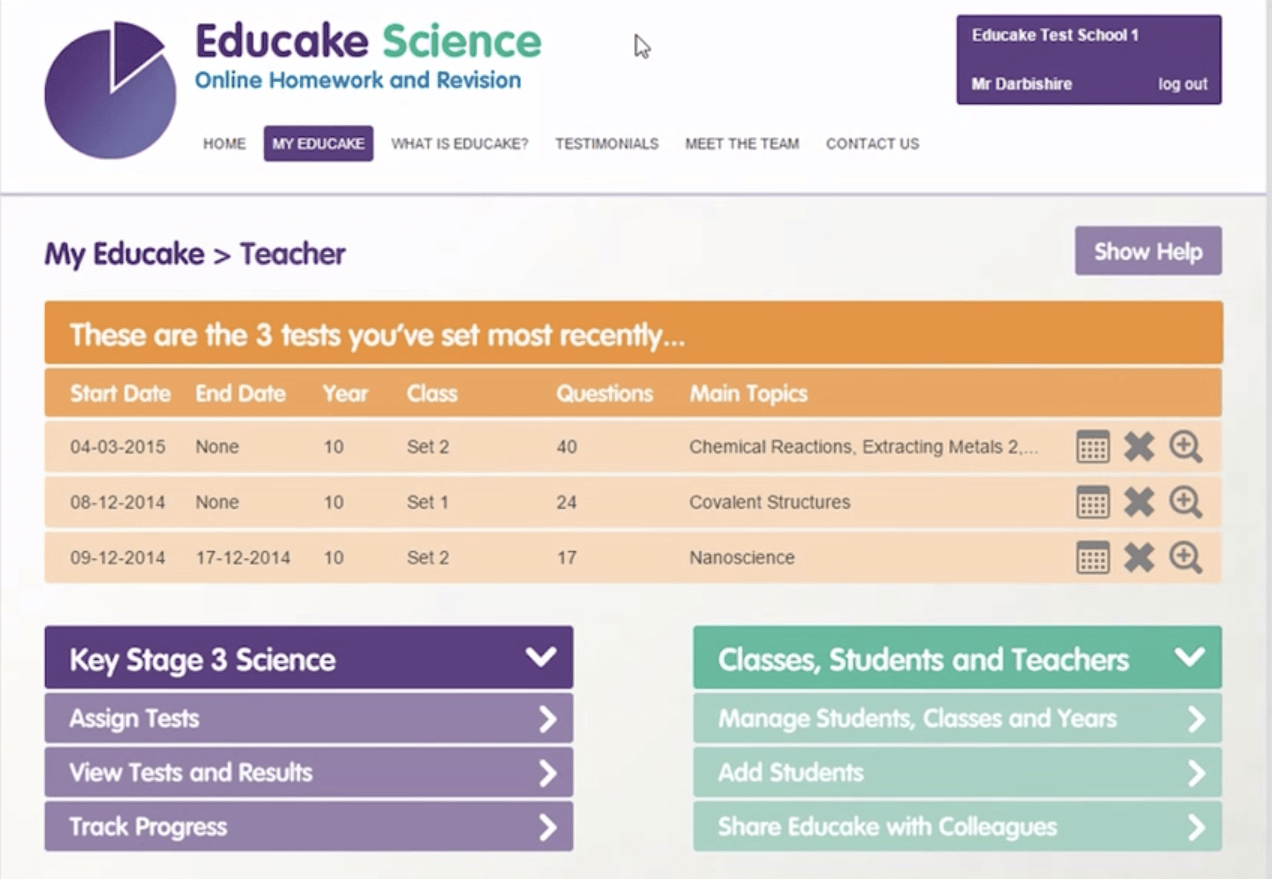Collapse the Classes, Students and Teachers panel chevron
1272x879 pixels.
coord(1189,659)
